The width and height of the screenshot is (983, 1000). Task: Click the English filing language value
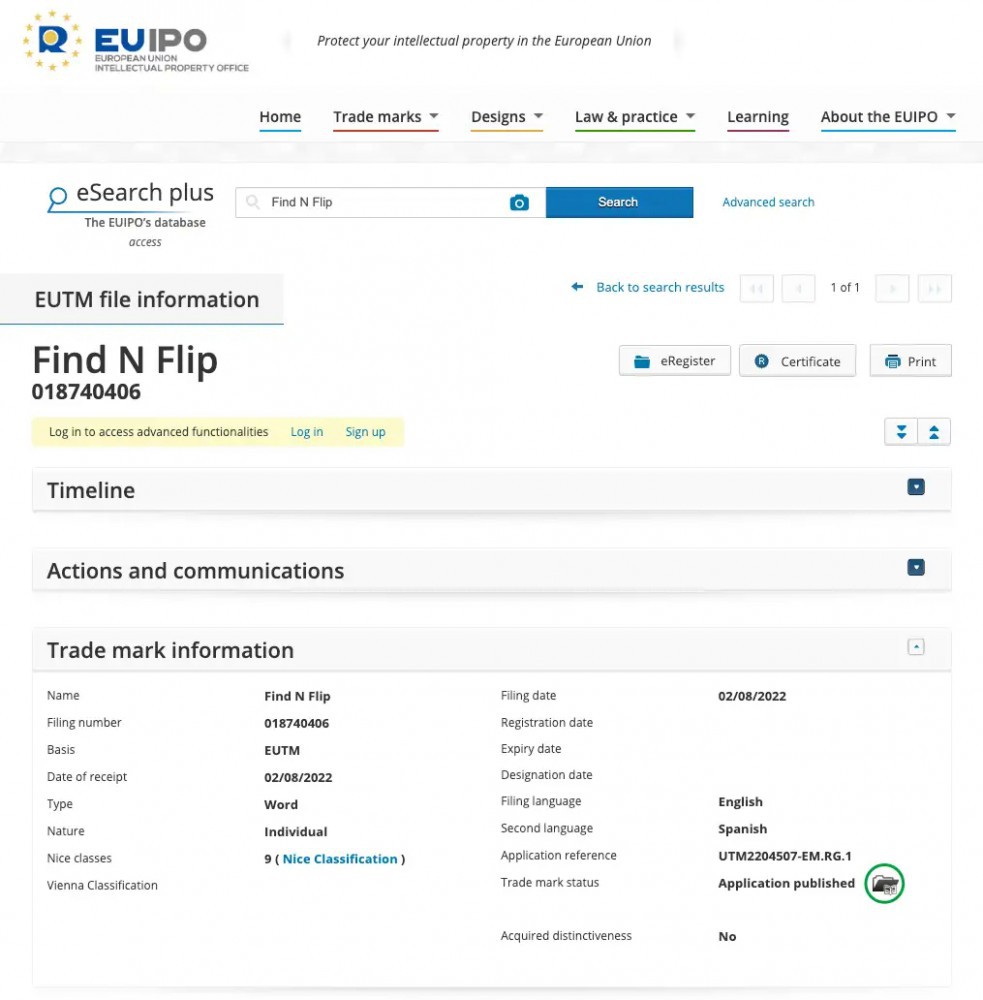741,802
